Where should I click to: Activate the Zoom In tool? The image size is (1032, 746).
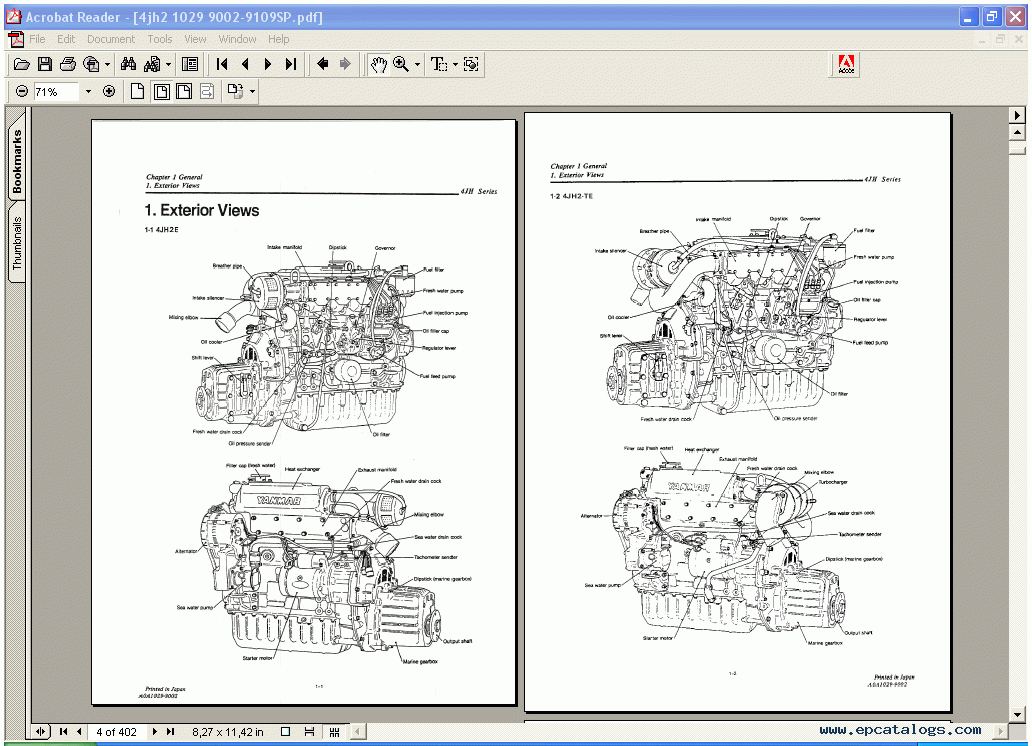[401, 63]
